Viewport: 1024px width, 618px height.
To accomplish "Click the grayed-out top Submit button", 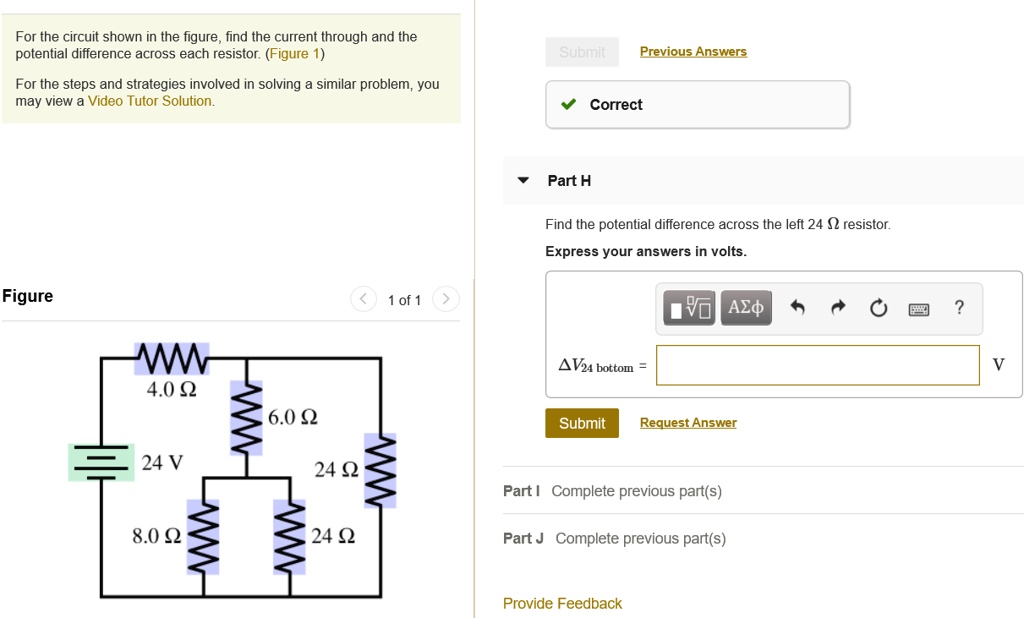I will click(x=581, y=51).
